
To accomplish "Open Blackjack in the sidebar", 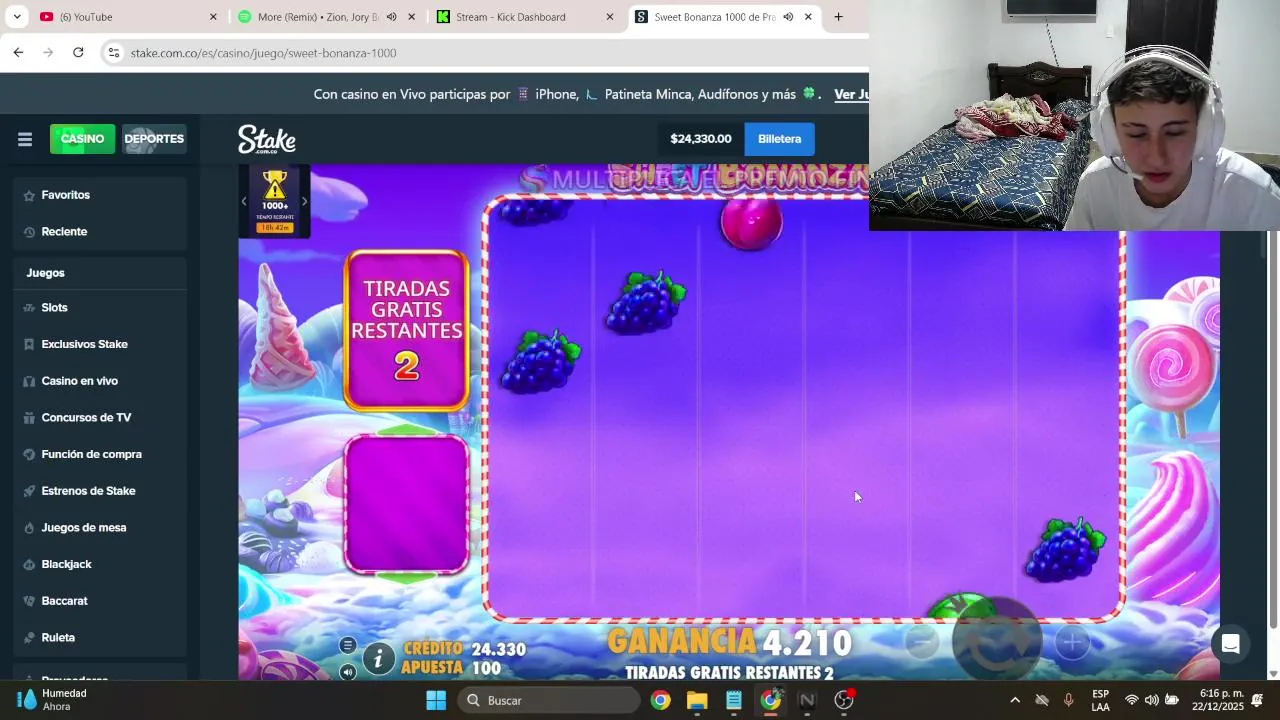I will (x=100, y=564).
